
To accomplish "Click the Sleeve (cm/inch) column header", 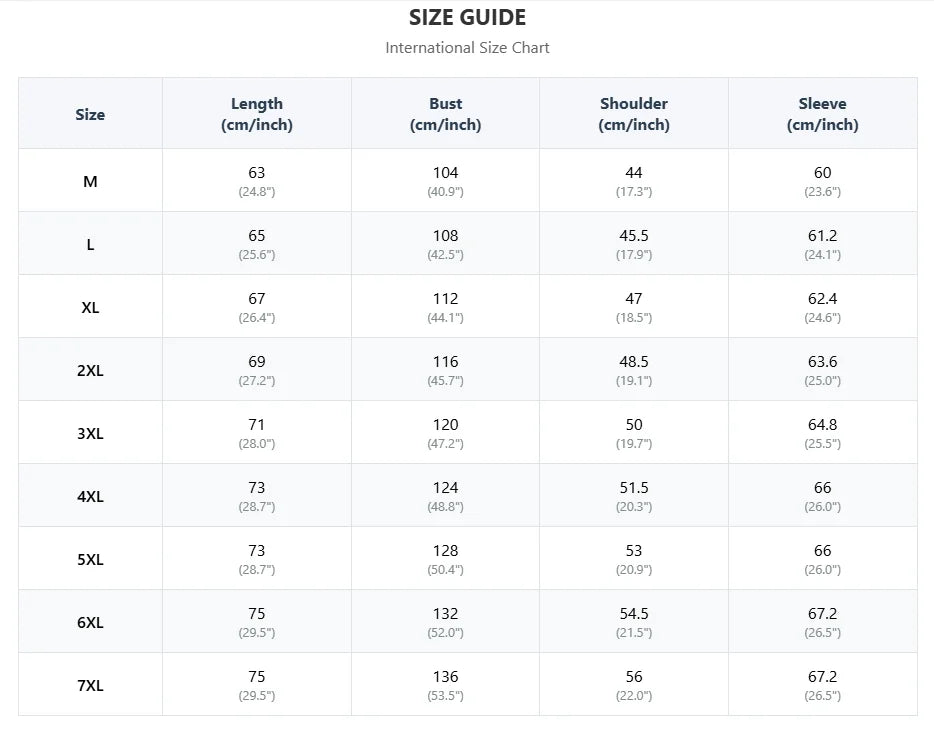I will pyautogui.click(x=823, y=114).
